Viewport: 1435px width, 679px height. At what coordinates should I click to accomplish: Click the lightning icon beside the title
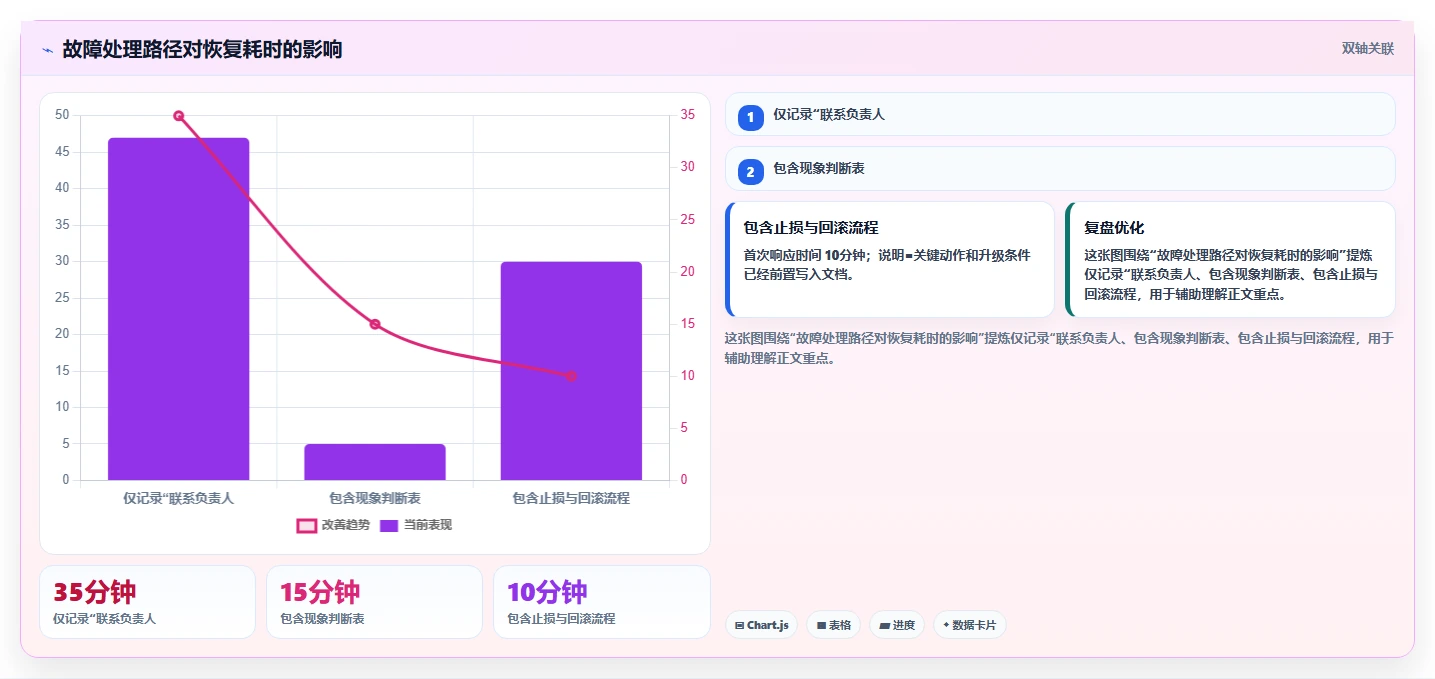[47, 49]
